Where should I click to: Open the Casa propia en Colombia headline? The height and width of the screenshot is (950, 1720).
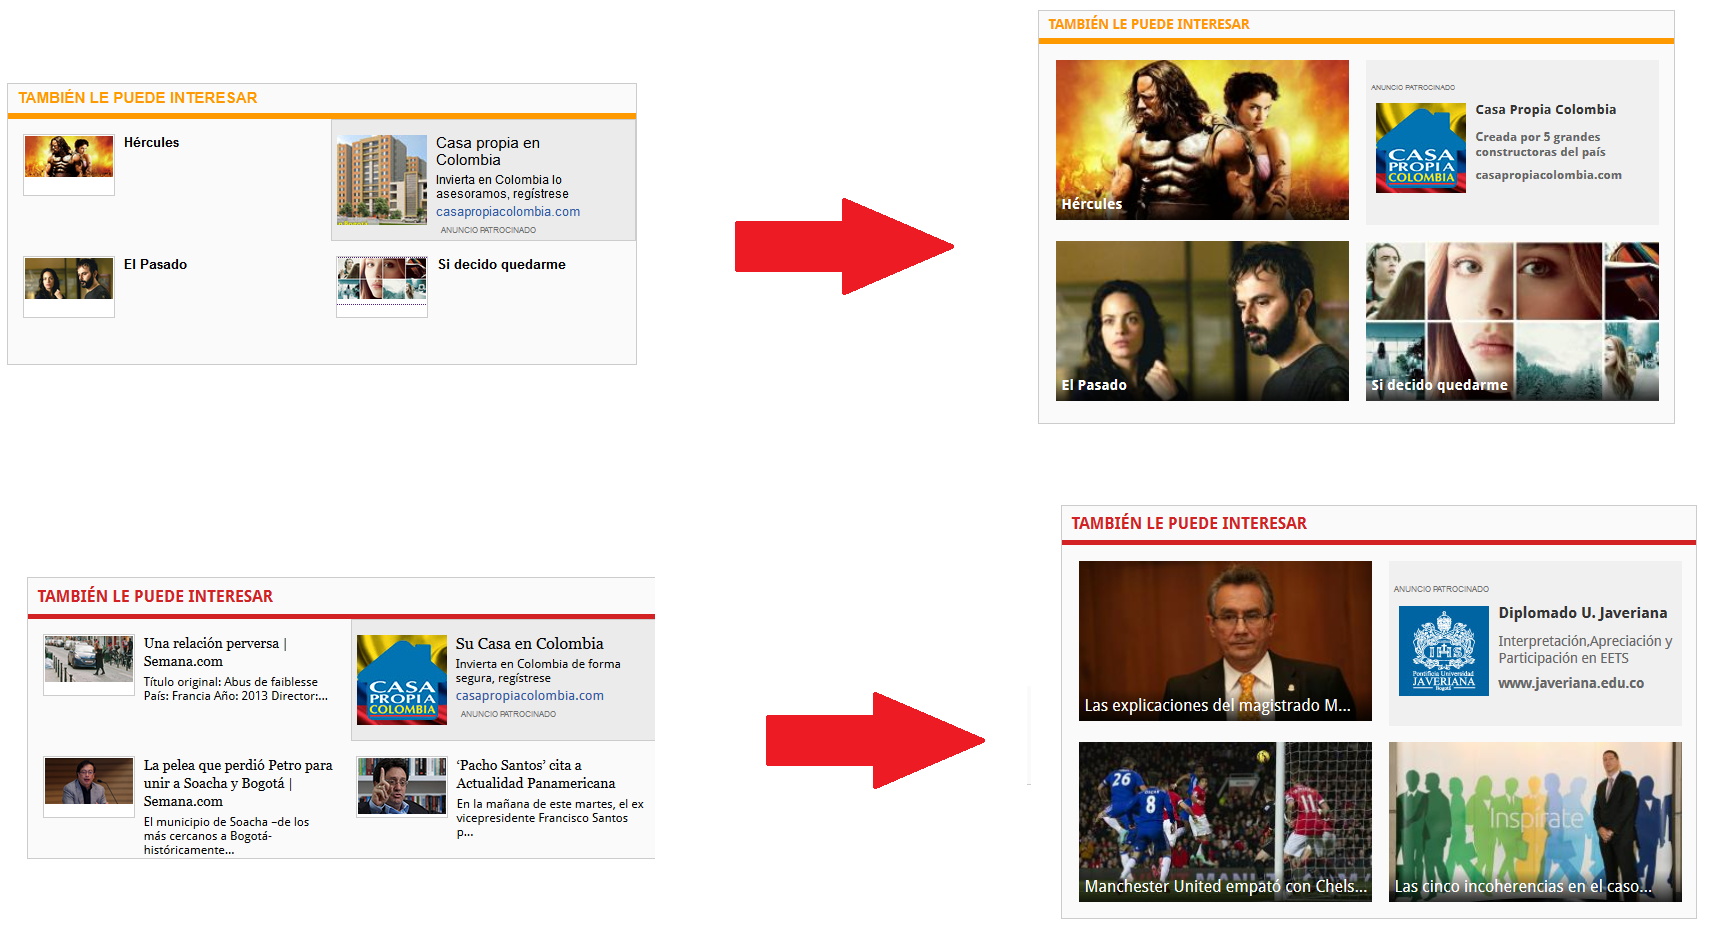tap(488, 152)
